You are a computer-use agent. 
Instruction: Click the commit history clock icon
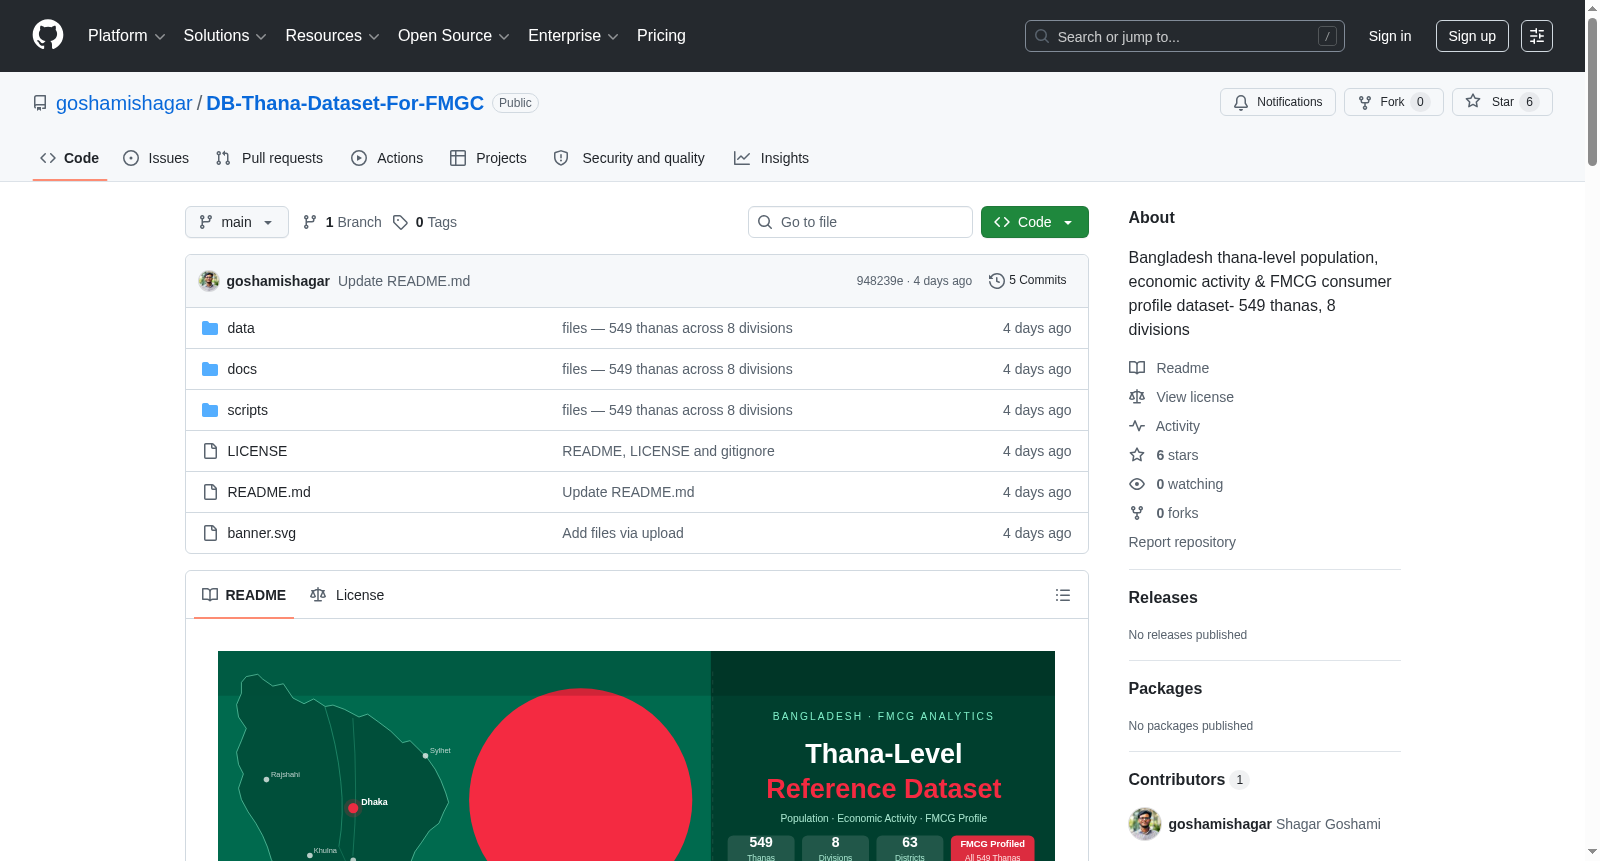coord(996,281)
